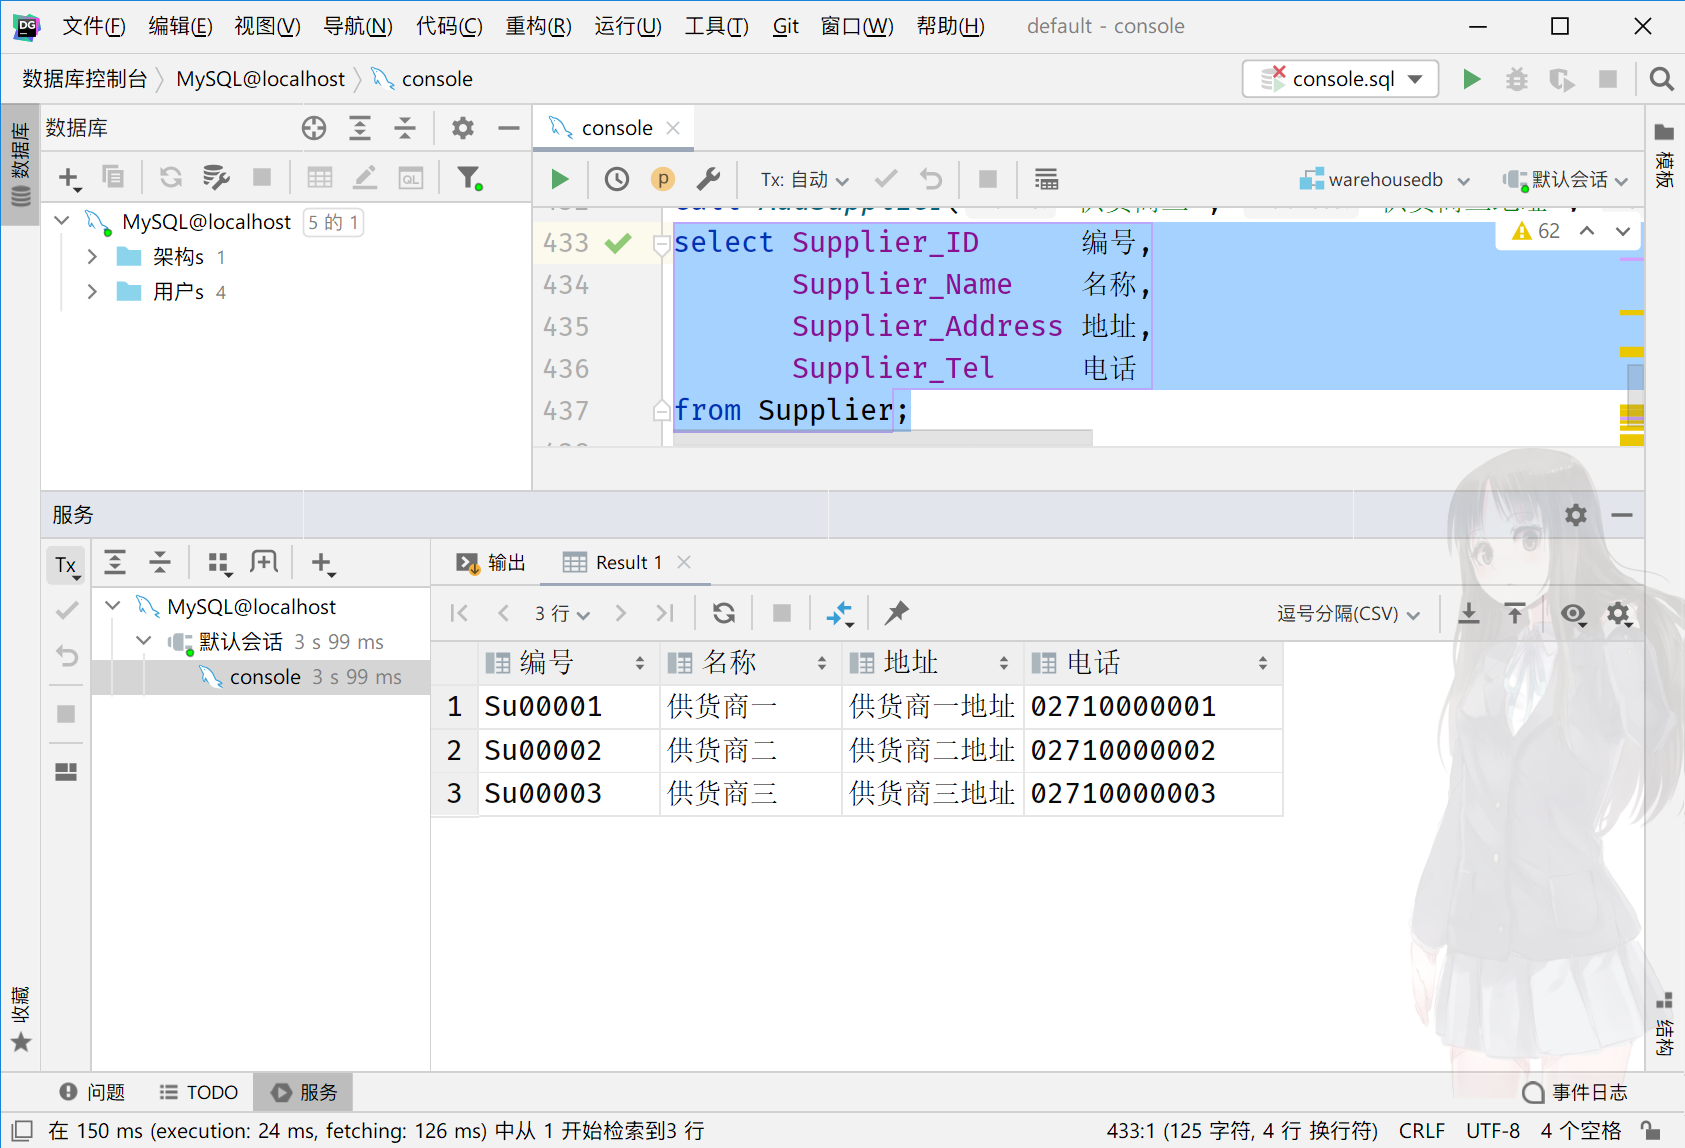The height and width of the screenshot is (1148, 1685).
Task: Commit transaction checkmark in editor toolbar
Action: pyautogui.click(x=886, y=179)
